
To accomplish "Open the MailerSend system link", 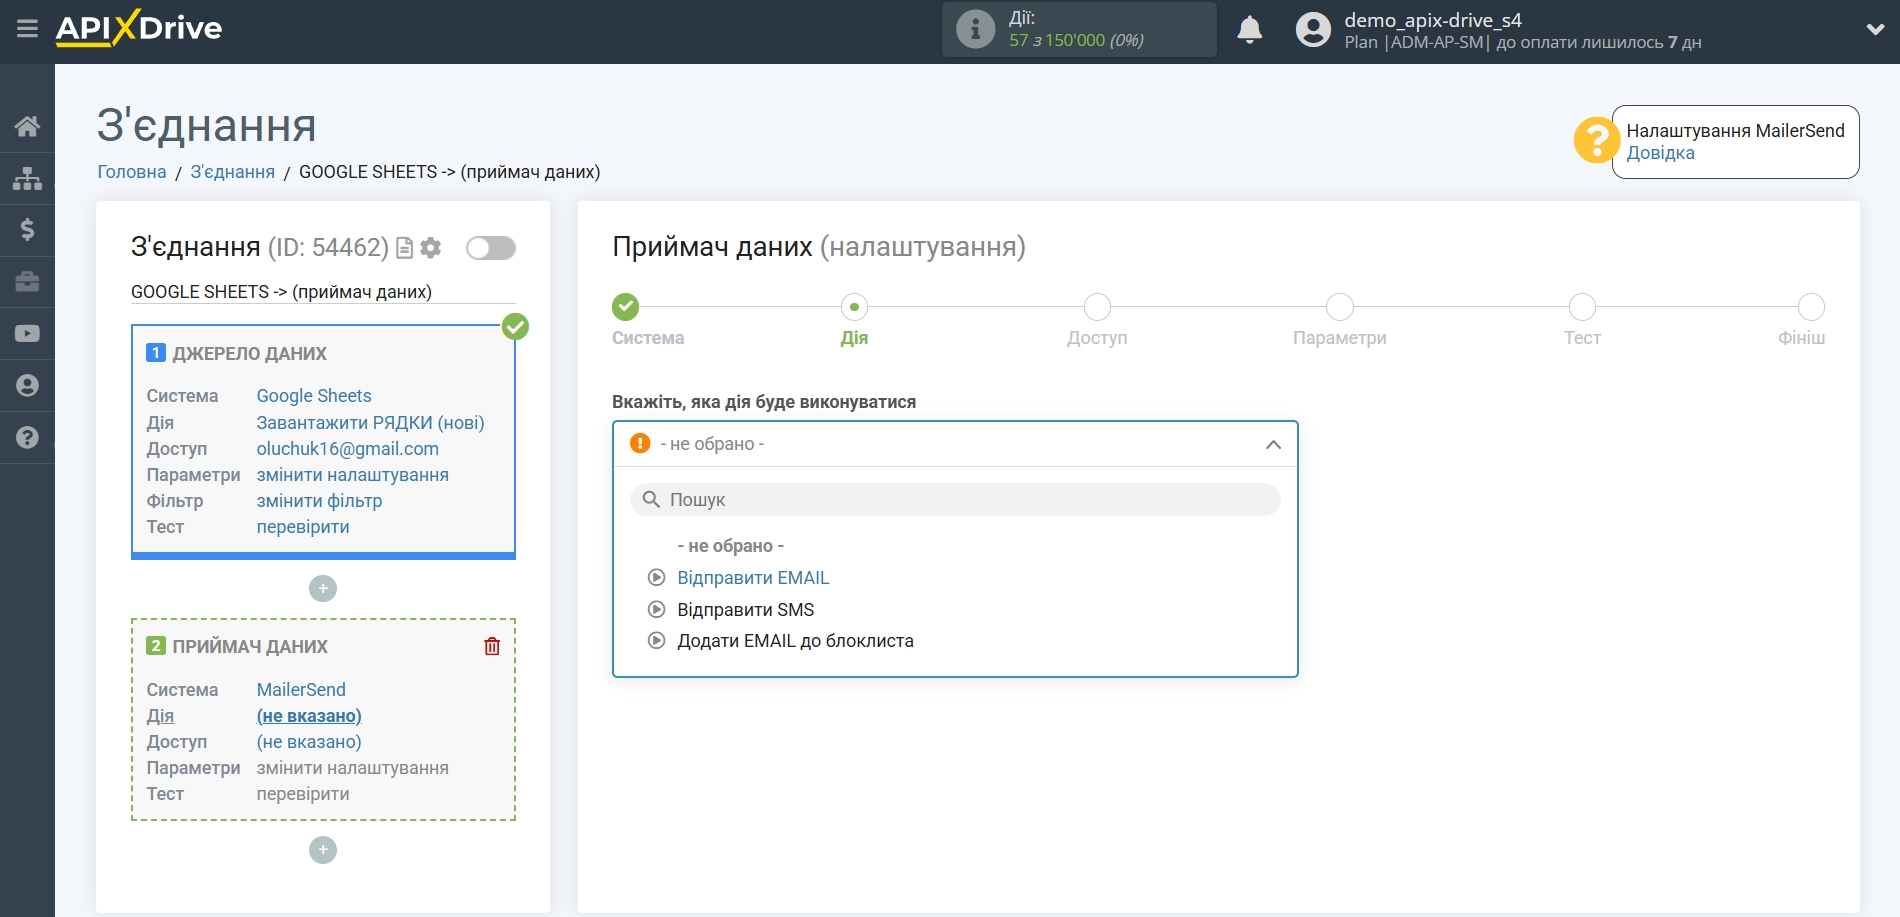I will (301, 690).
